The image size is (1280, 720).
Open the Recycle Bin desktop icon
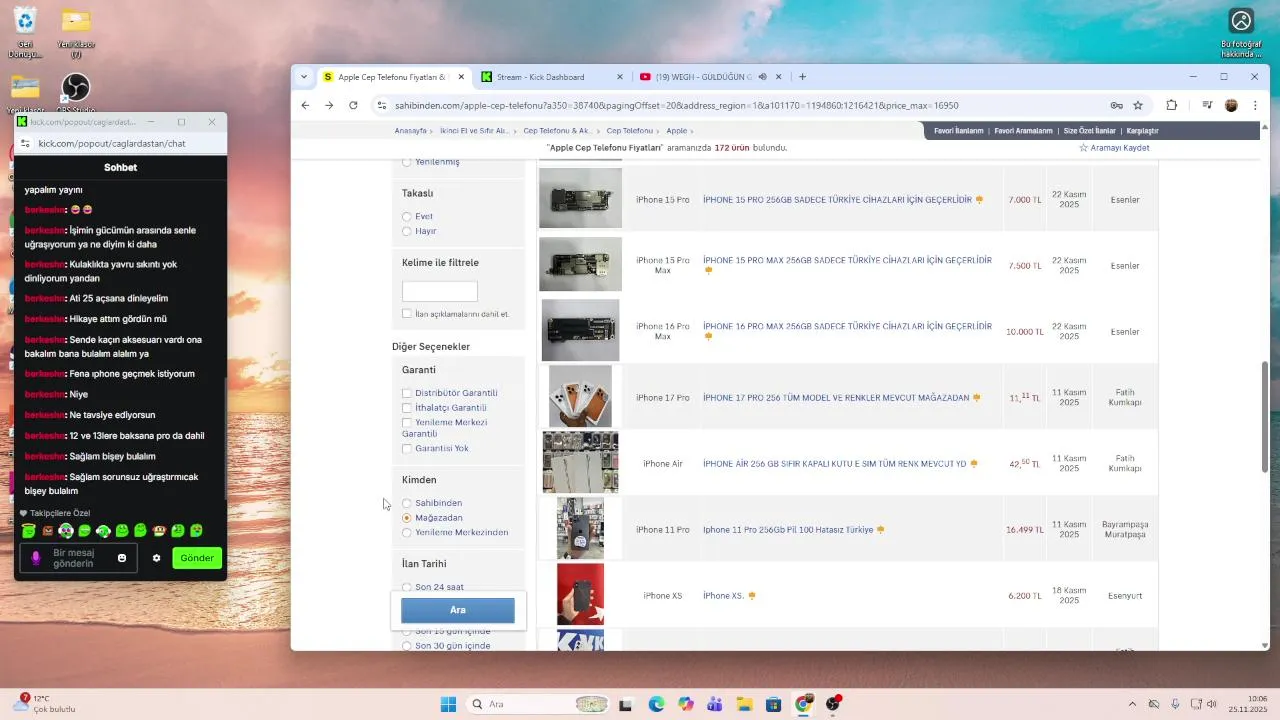[25, 32]
